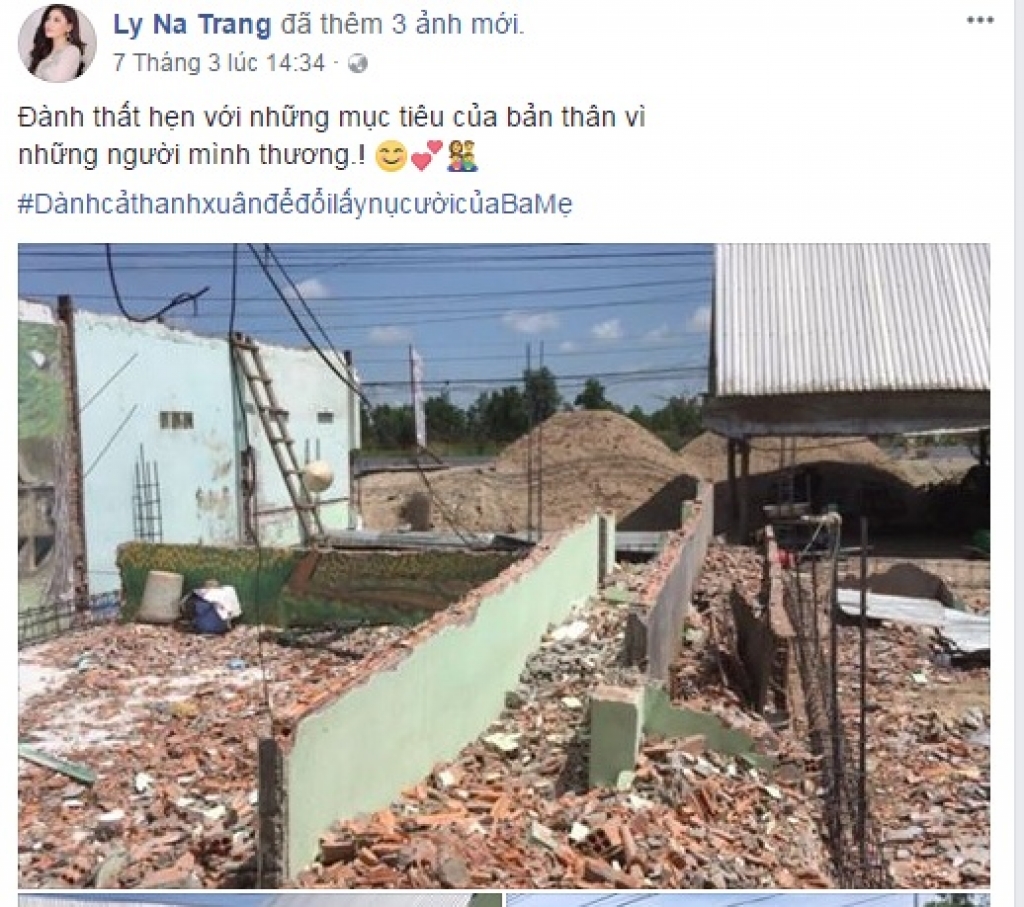Open the post options three-dot menu

980,20
